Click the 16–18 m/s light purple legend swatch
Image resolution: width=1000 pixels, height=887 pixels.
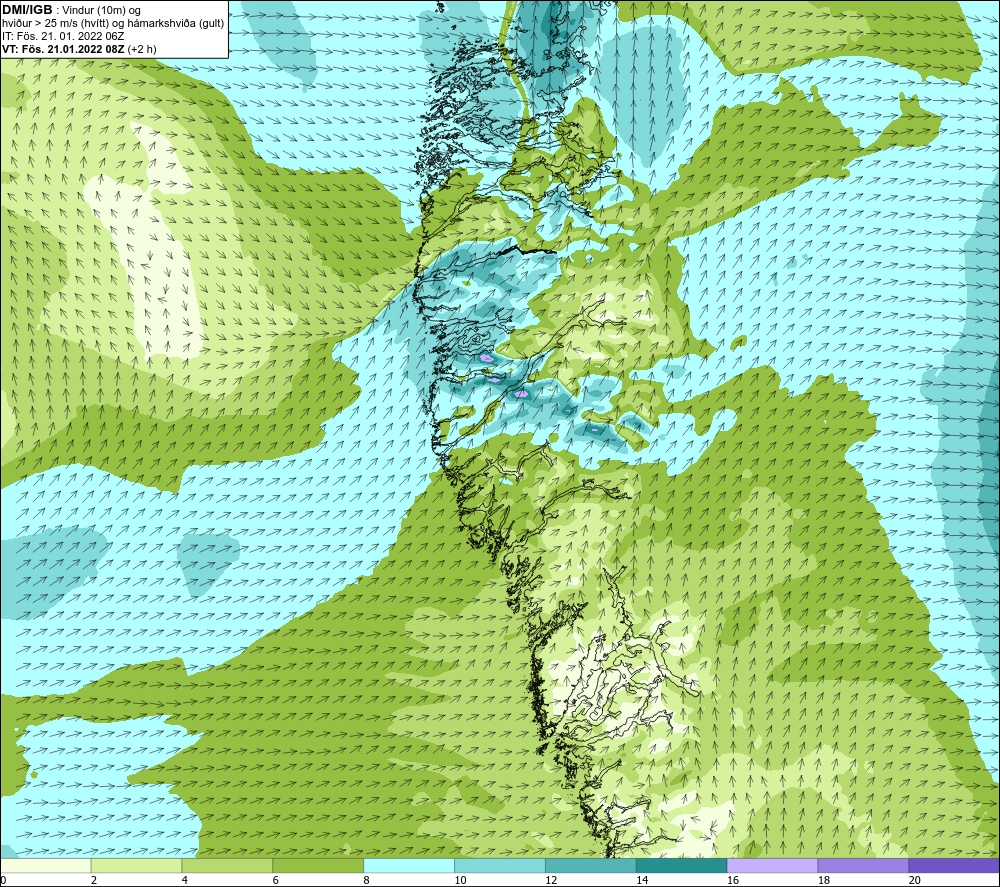772,866
